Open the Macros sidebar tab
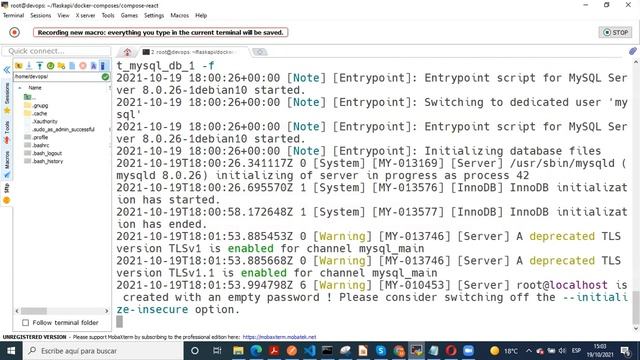The image size is (640, 360). click(7, 164)
